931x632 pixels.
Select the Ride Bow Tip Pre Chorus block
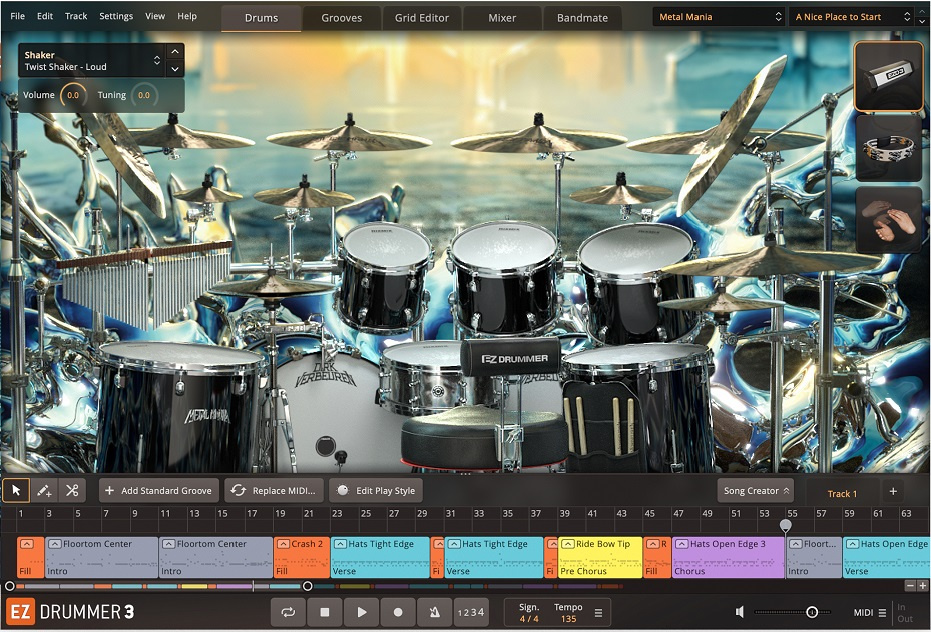600,556
